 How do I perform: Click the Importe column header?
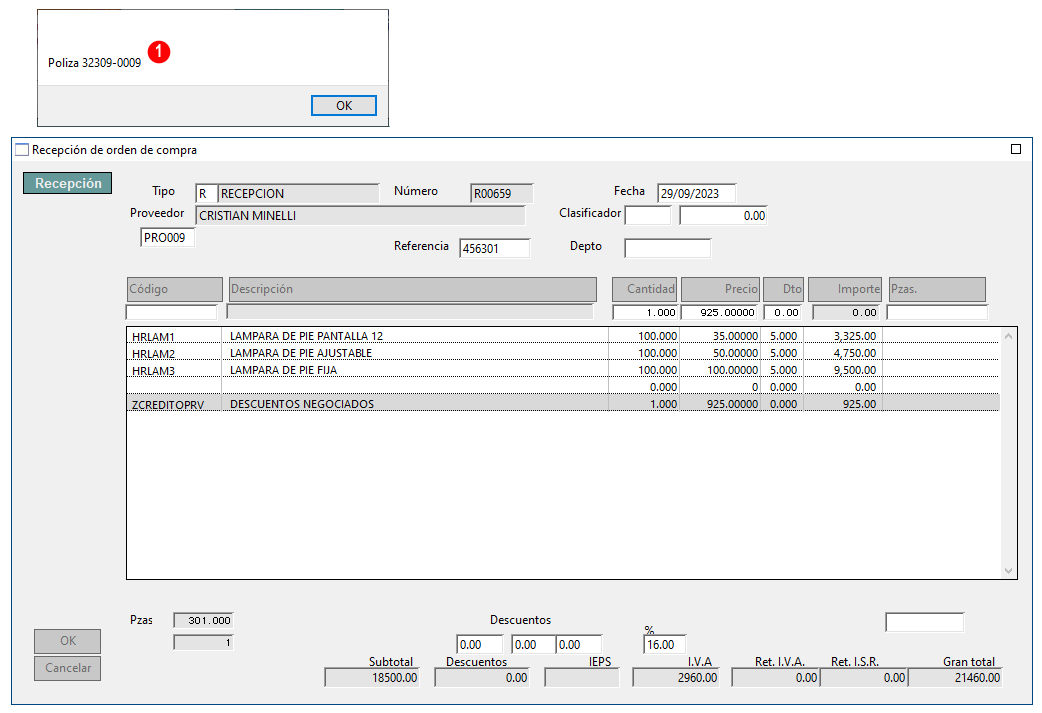(x=845, y=289)
